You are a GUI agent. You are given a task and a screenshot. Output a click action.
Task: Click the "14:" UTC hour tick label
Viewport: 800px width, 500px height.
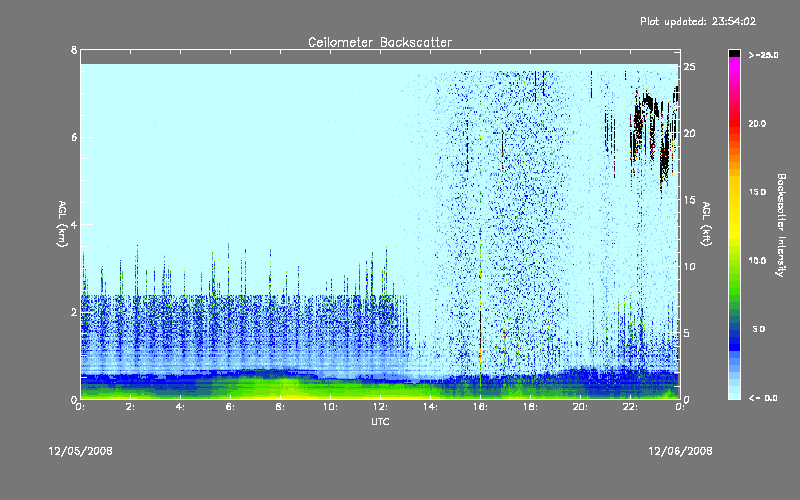pyautogui.click(x=431, y=407)
